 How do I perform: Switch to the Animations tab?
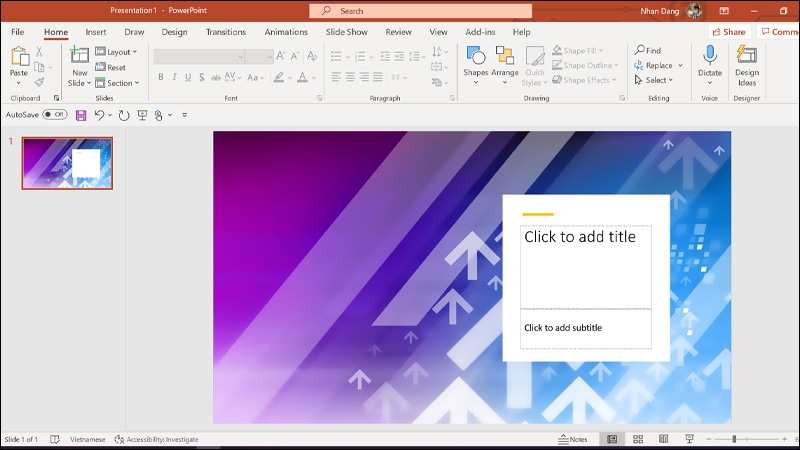(286, 32)
